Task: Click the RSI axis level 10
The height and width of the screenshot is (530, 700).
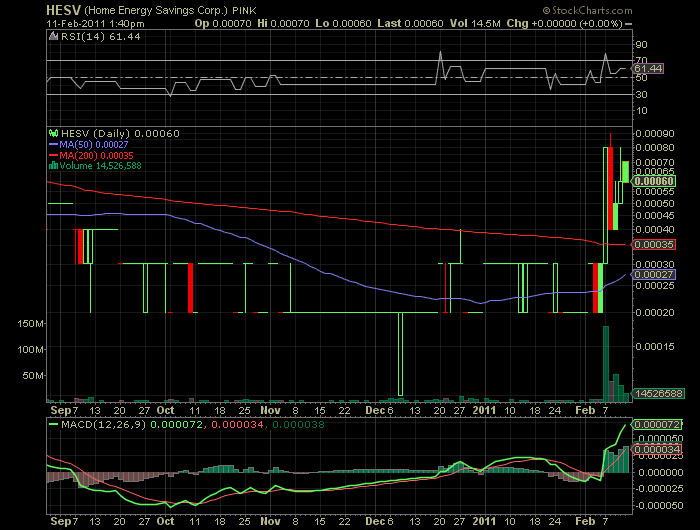Action: pyautogui.click(x=642, y=111)
